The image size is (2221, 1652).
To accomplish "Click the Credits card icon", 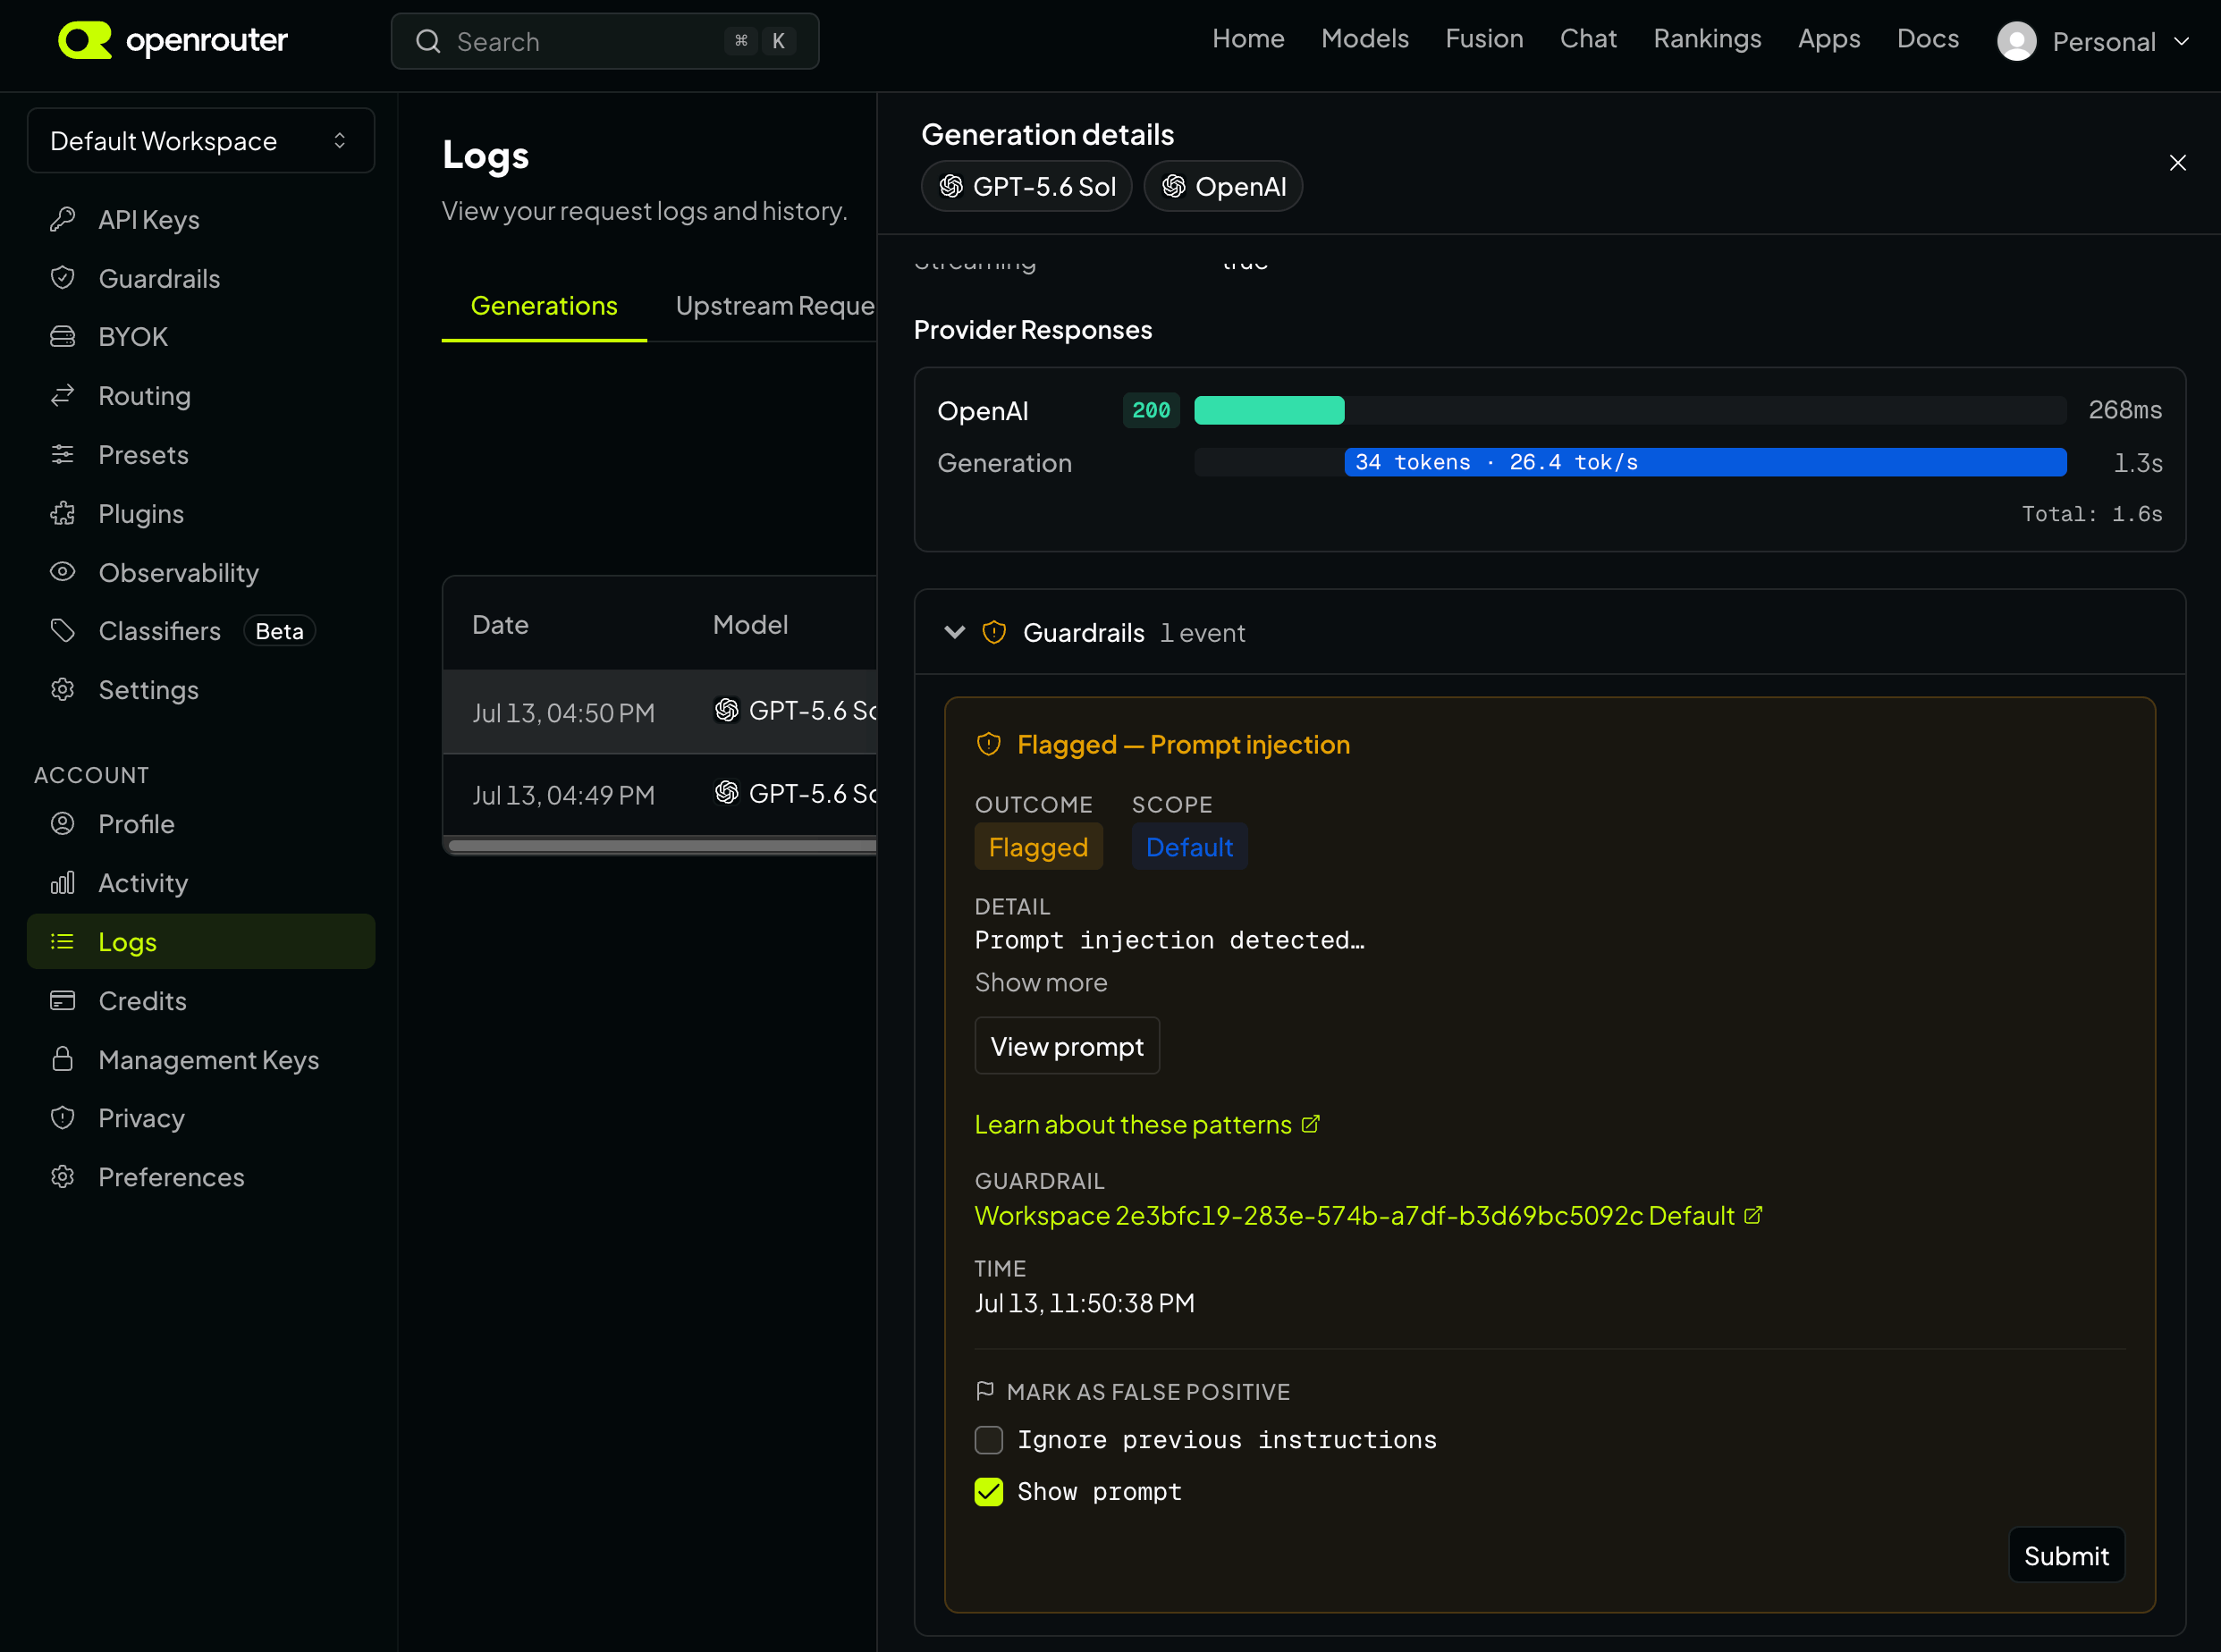I will (x=63, y=1001).
